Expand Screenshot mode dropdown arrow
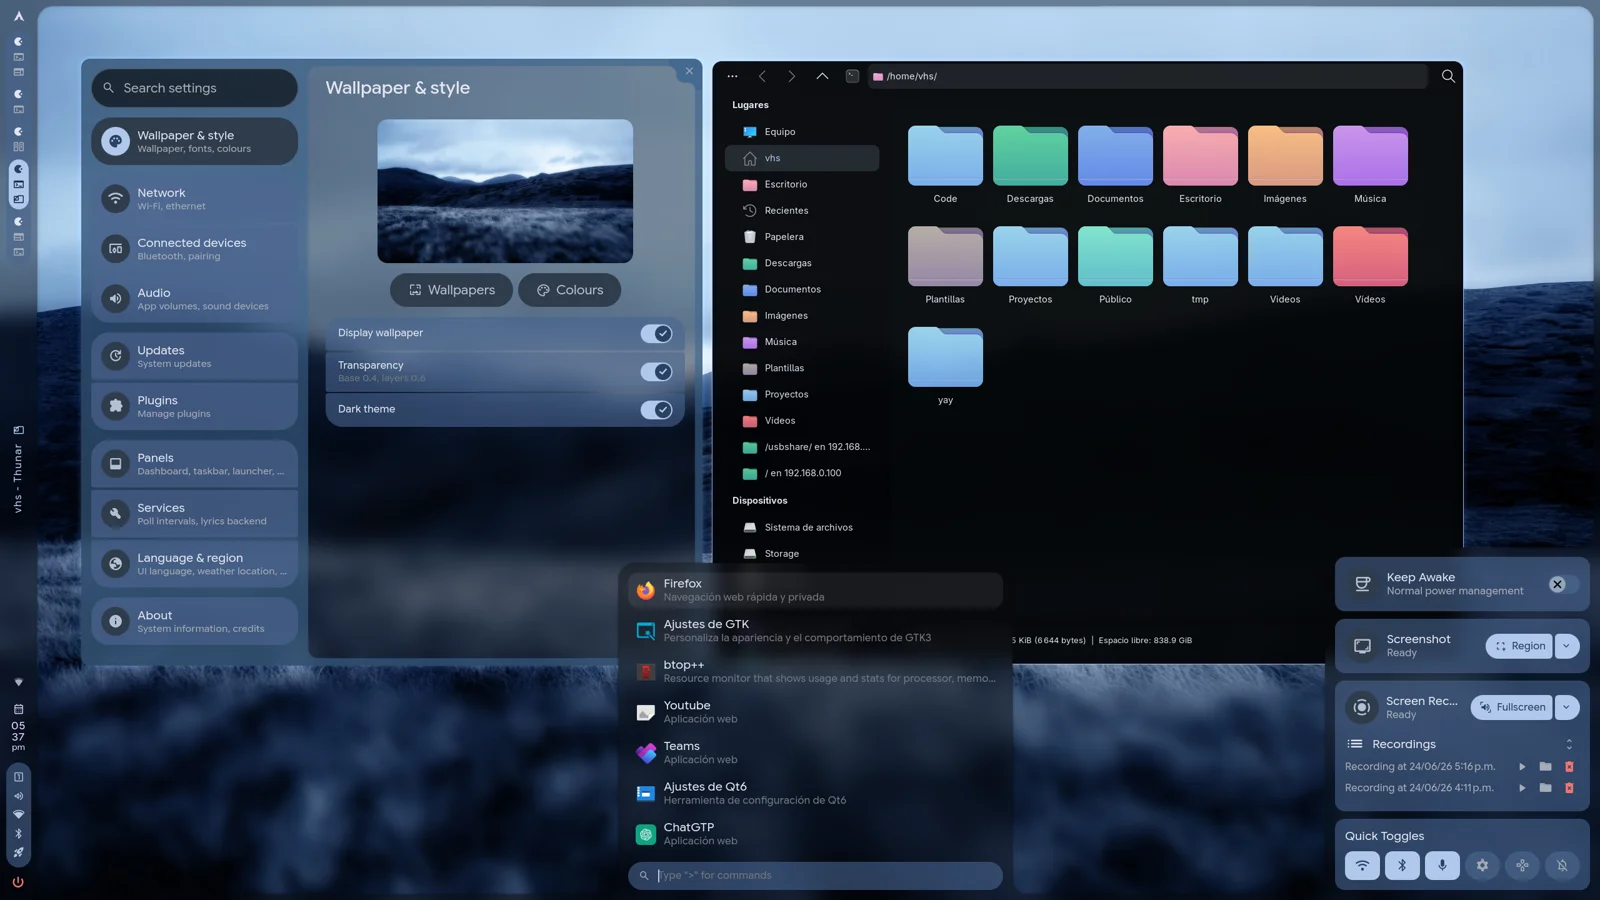The width and height of the screenshot is (1600, 900). coord(1567,646)
